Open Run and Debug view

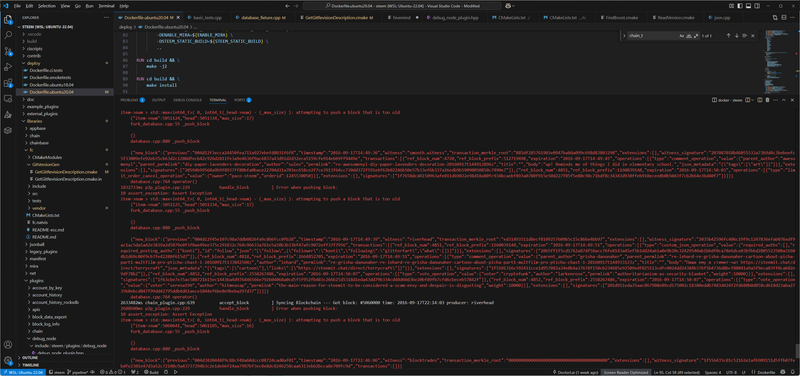[8, 67]
